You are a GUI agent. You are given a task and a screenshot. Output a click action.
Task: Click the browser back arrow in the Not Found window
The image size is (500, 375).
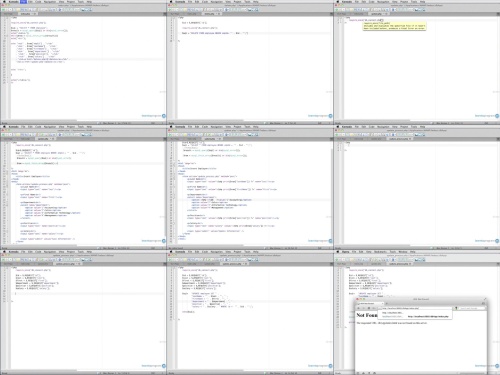[x=359, y=308]
